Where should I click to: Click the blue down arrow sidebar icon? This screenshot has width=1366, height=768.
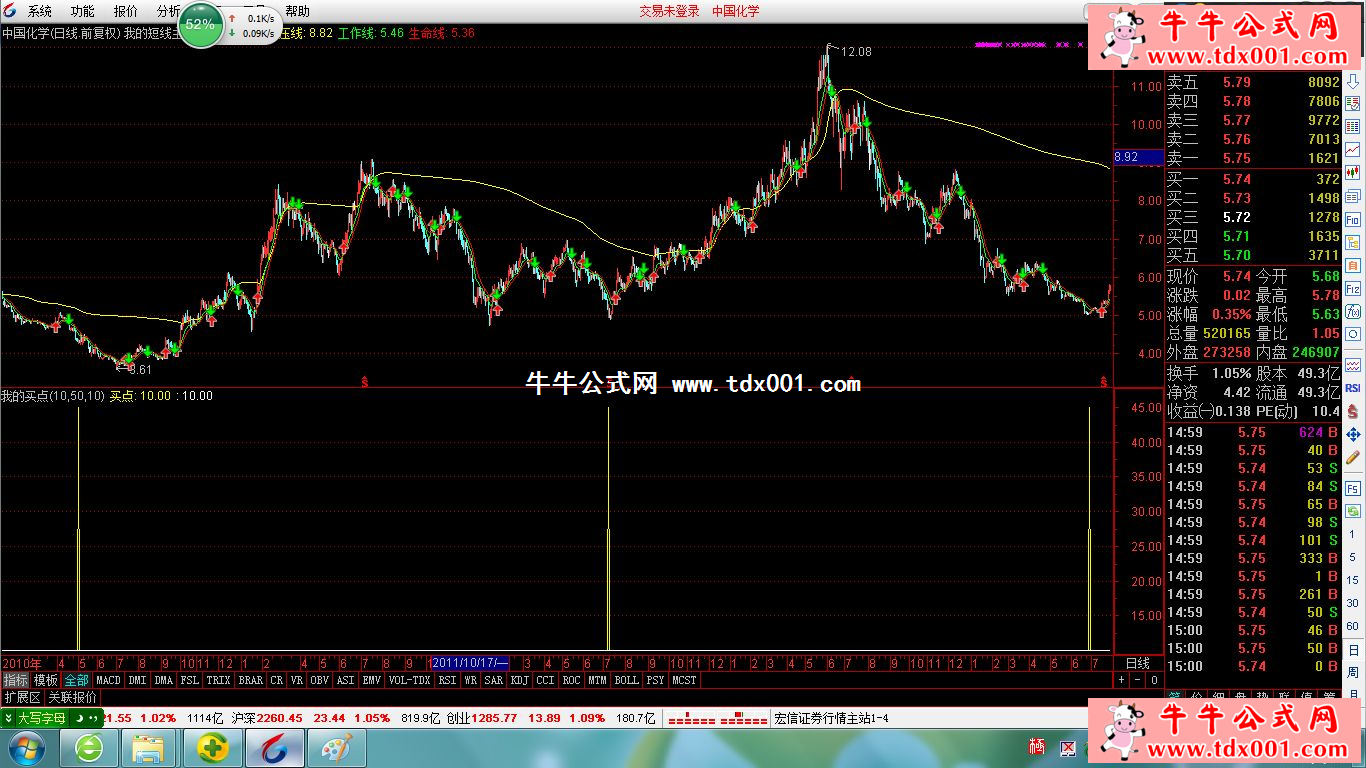tap(1353, 82)
